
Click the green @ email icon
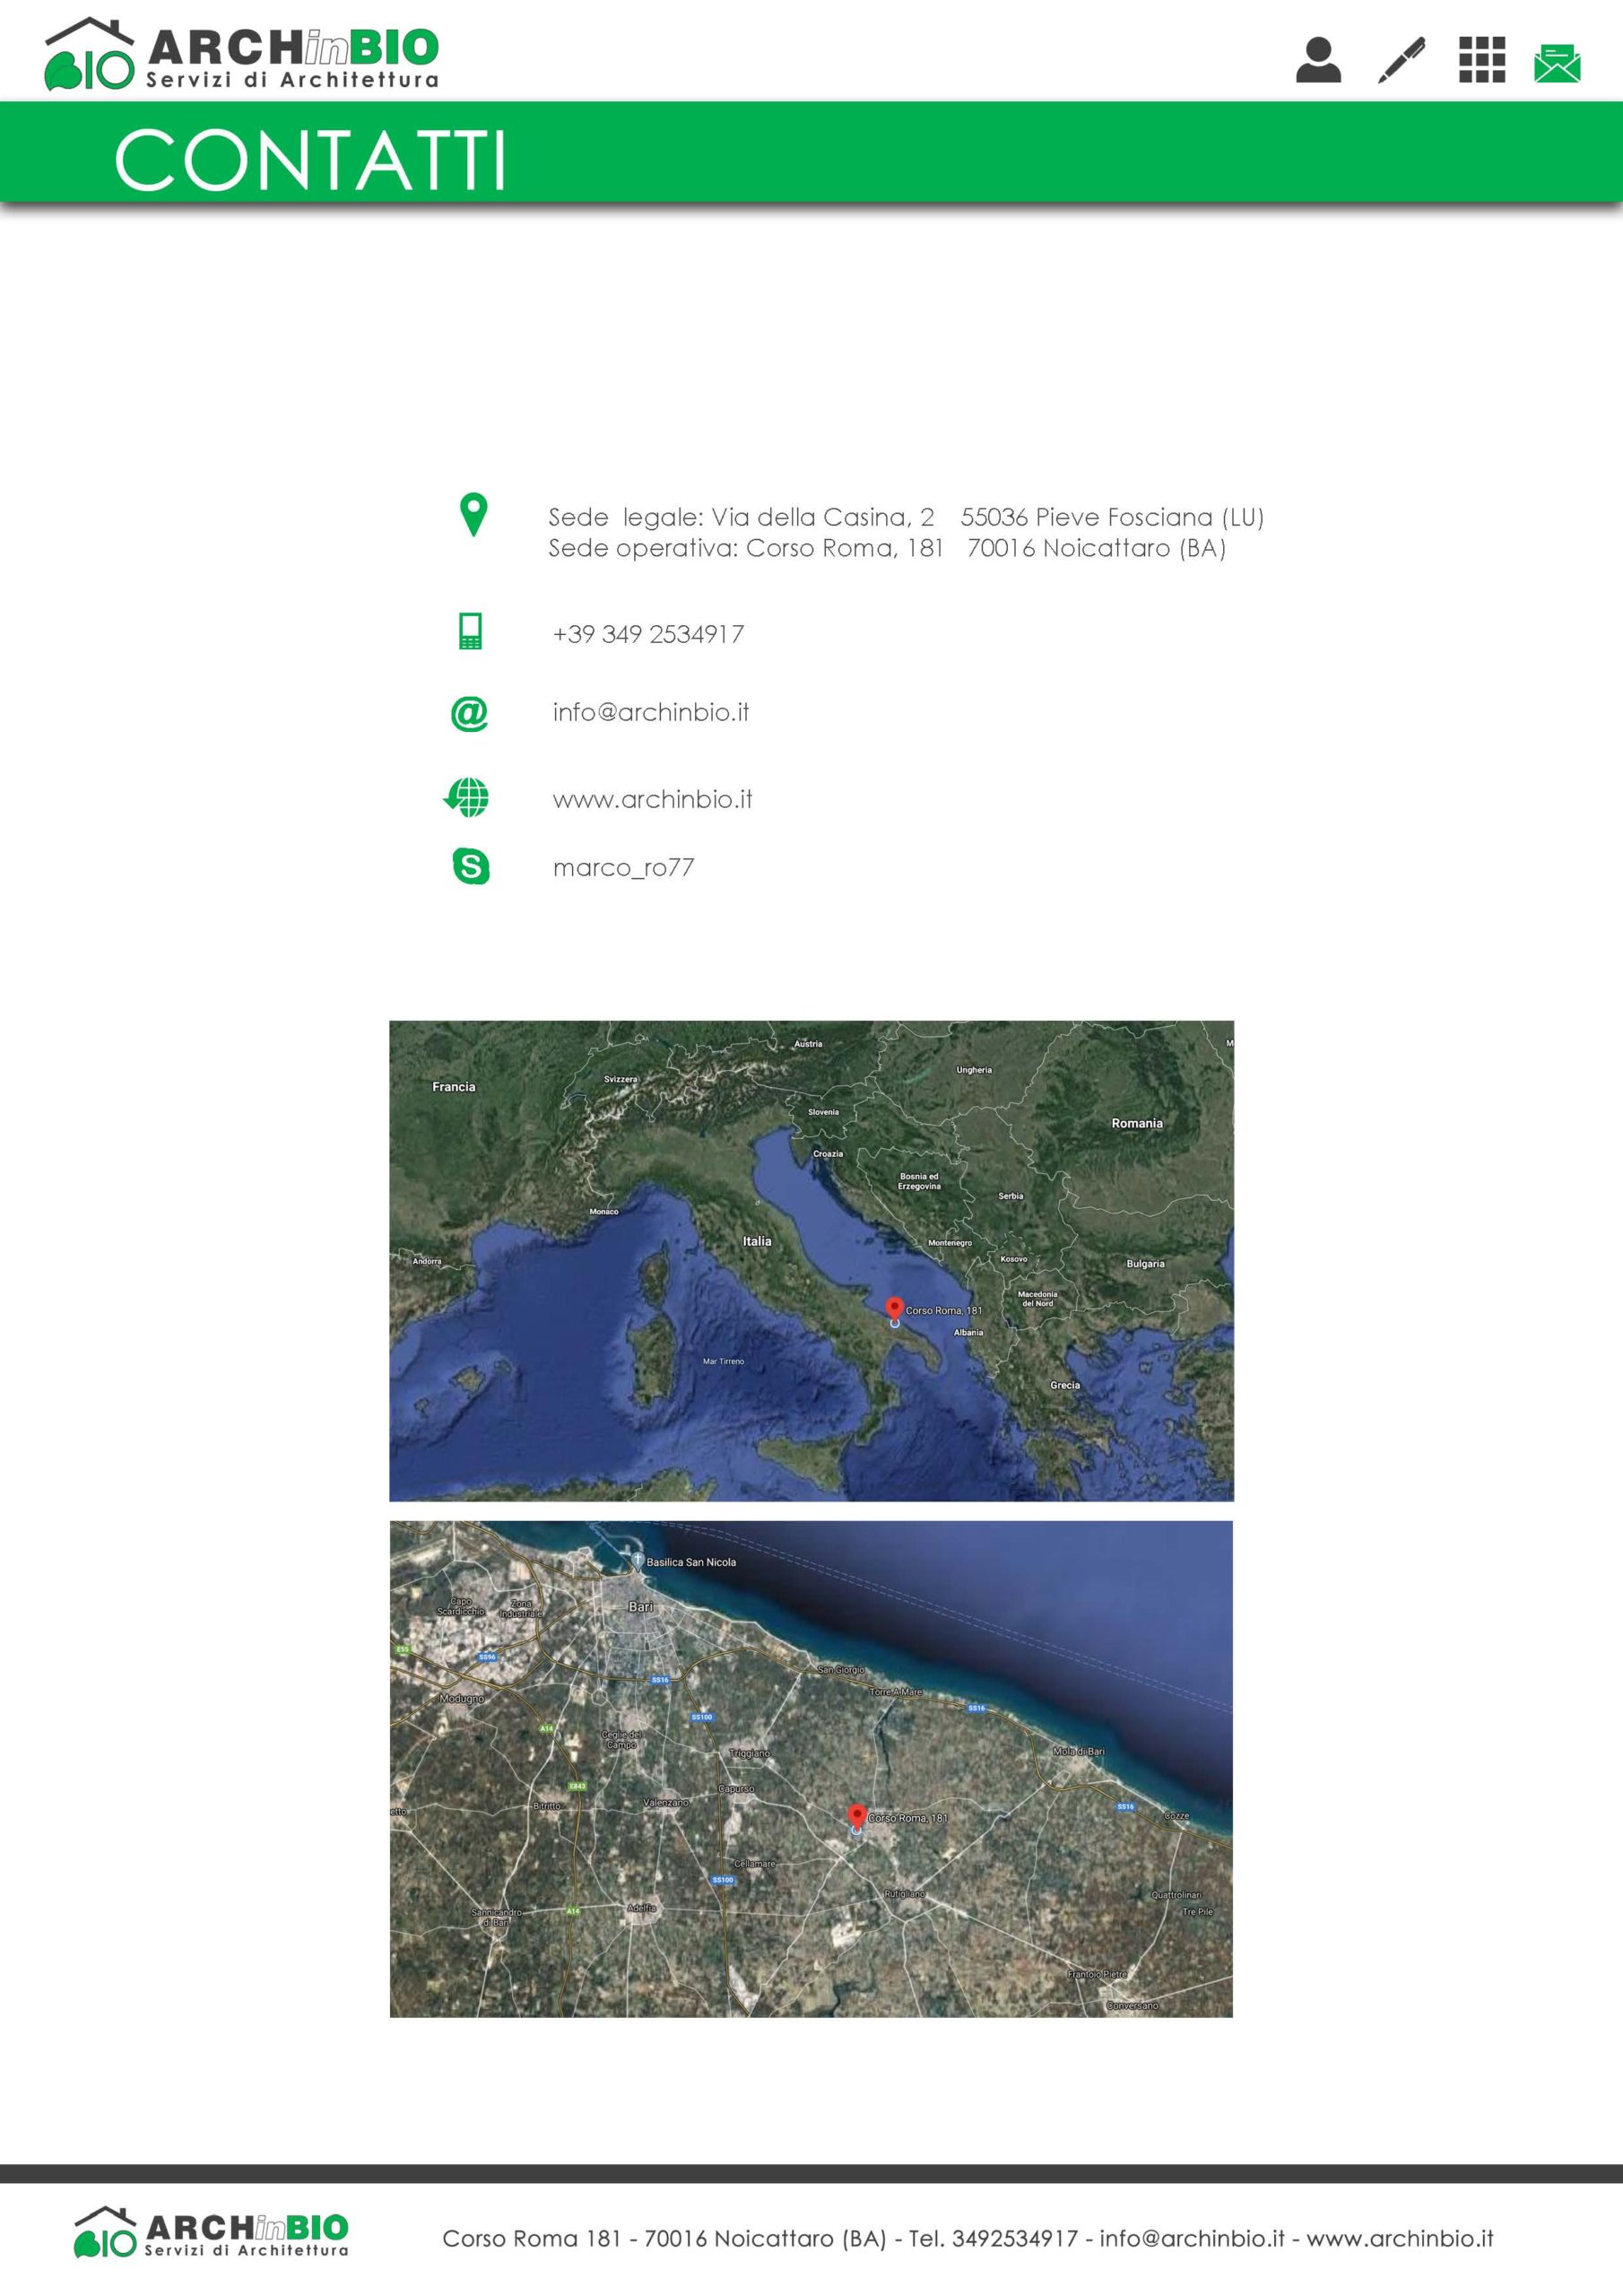pyautogui.click(x=469, y=714)
